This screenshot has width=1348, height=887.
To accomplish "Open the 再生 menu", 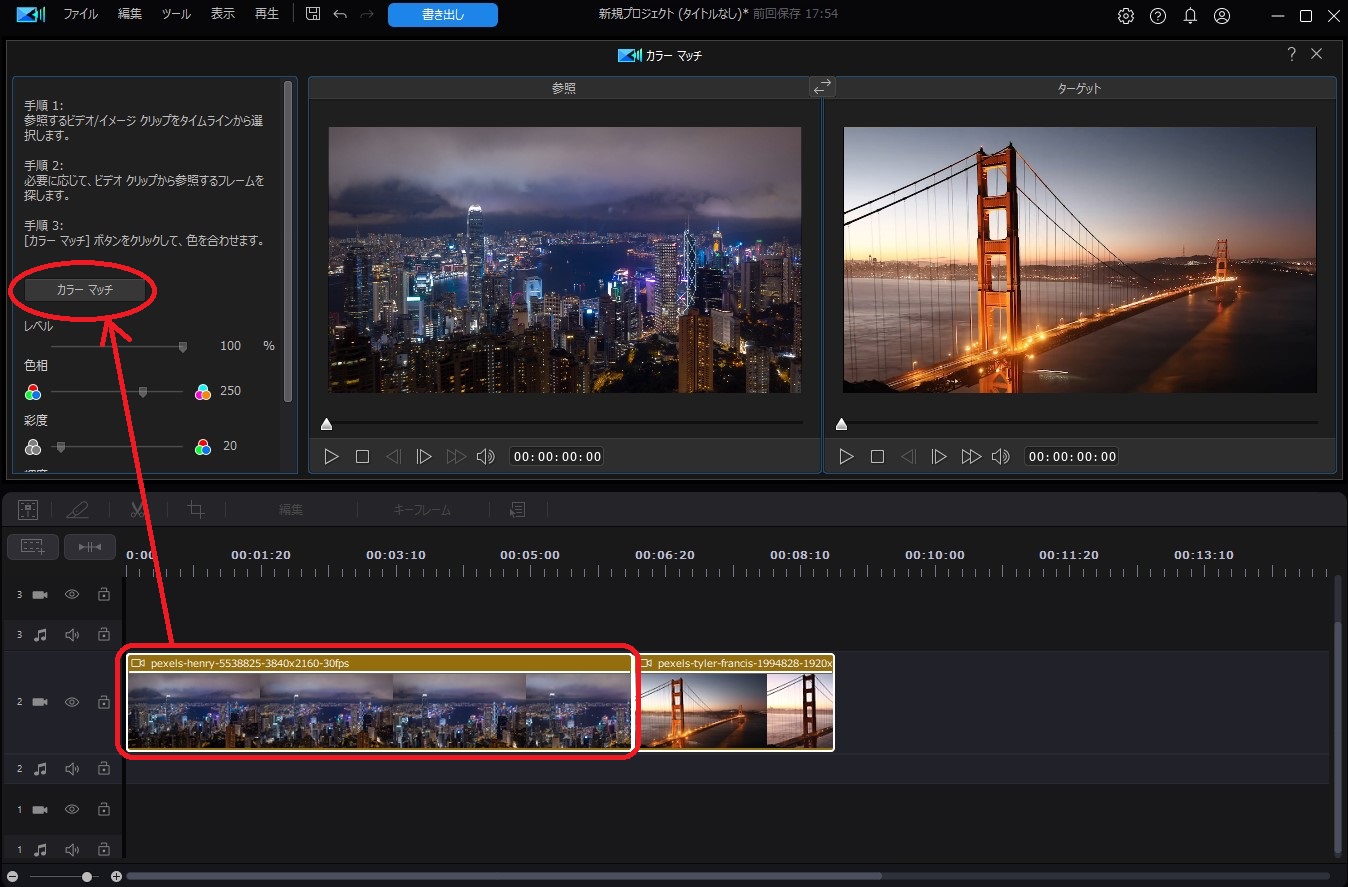I will (x=265, y=15).
